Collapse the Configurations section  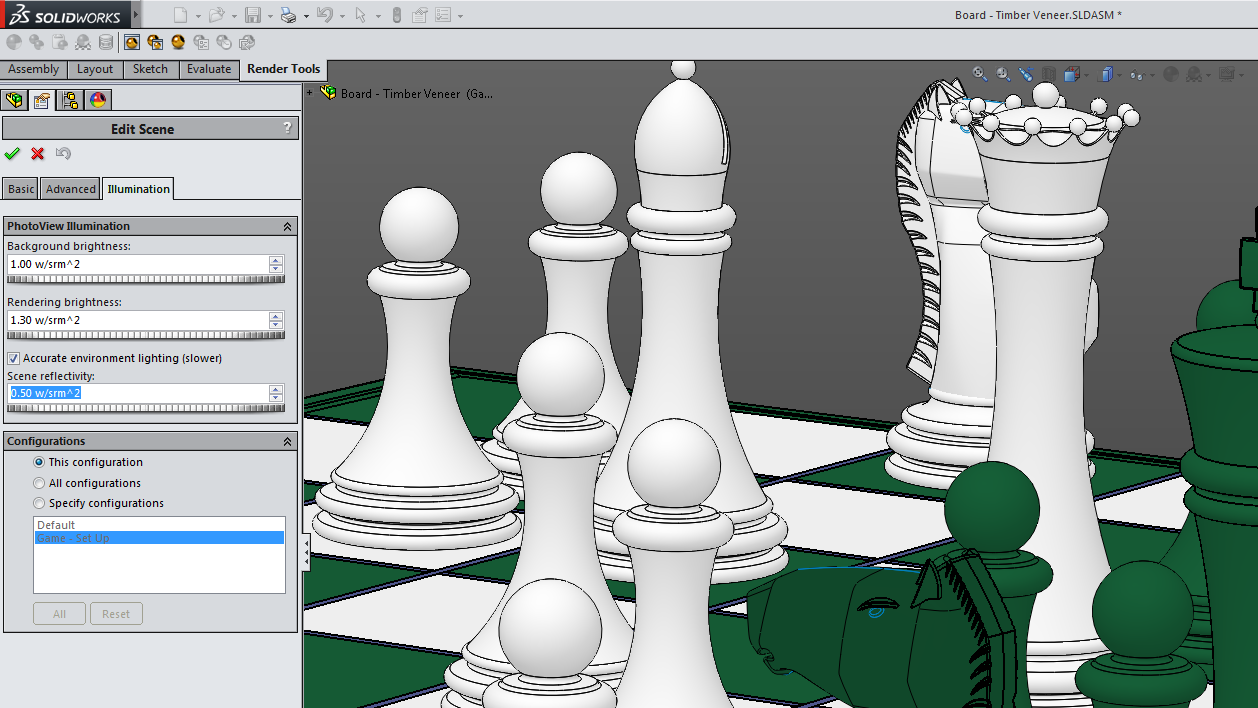pyautogui.click(x=287, y=442)
